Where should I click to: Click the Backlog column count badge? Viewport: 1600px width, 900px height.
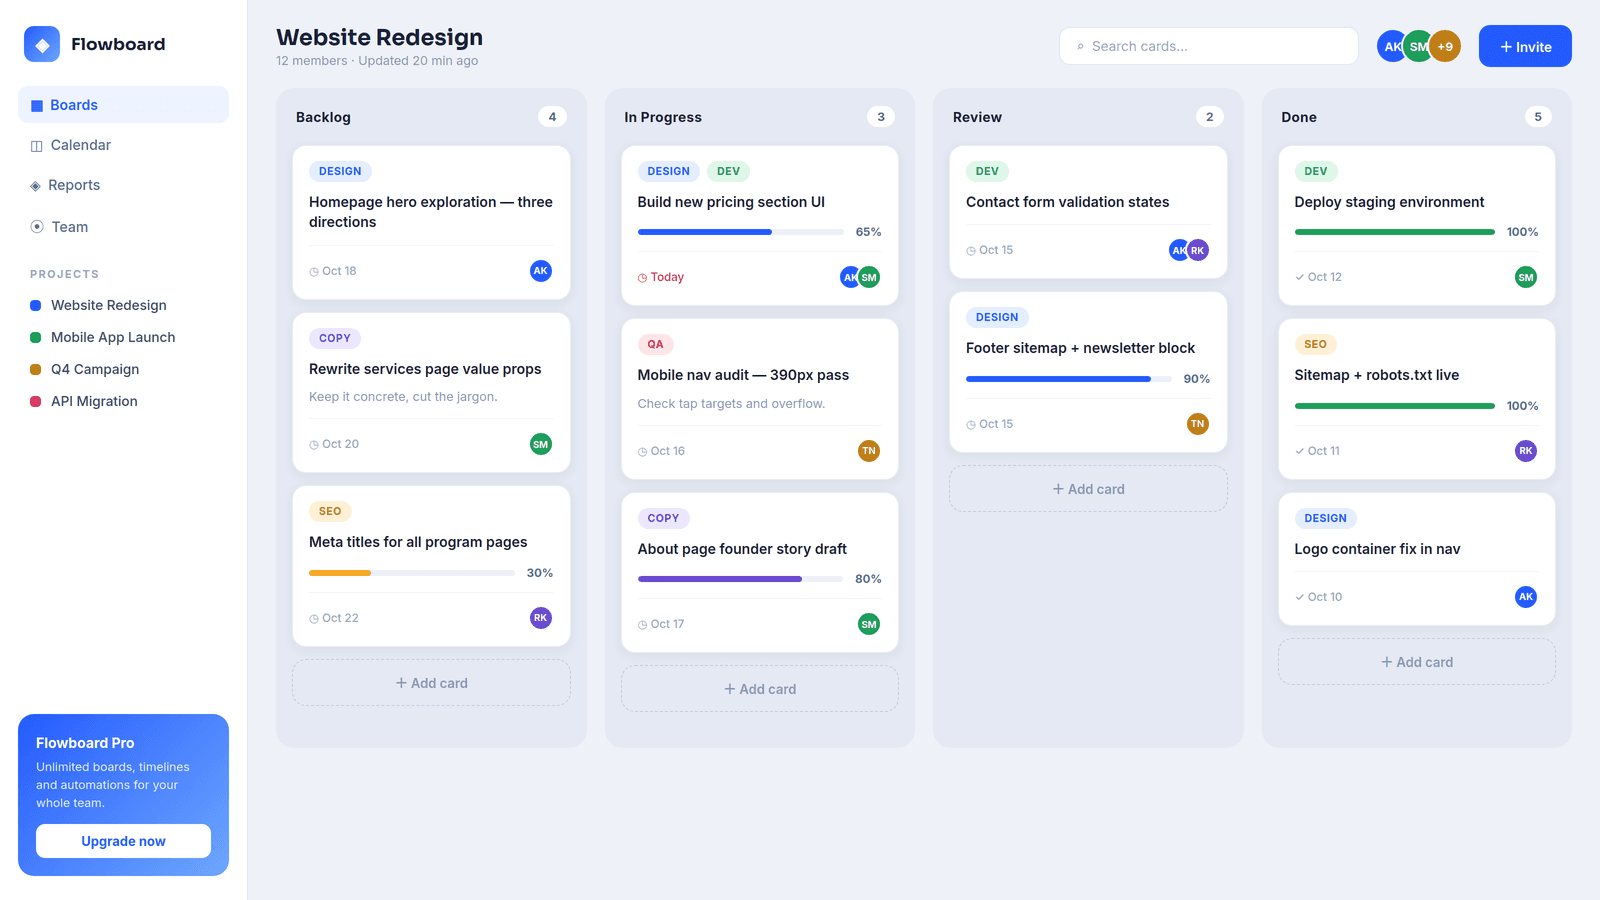pos(552,117)
